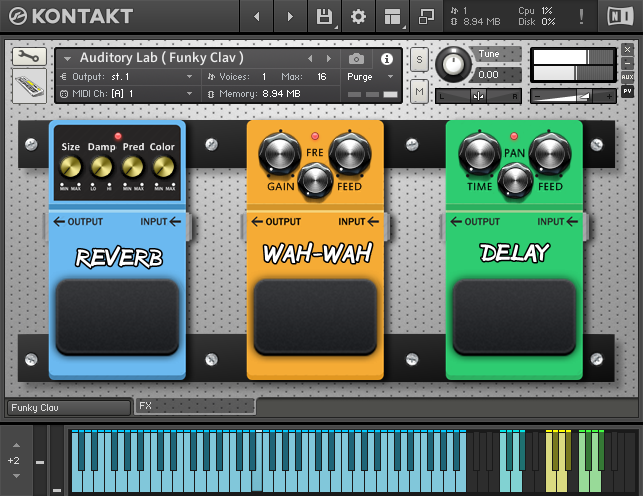Select the Funky Clav tab
This screenshot has height=496, width=643.
[68, 408]
